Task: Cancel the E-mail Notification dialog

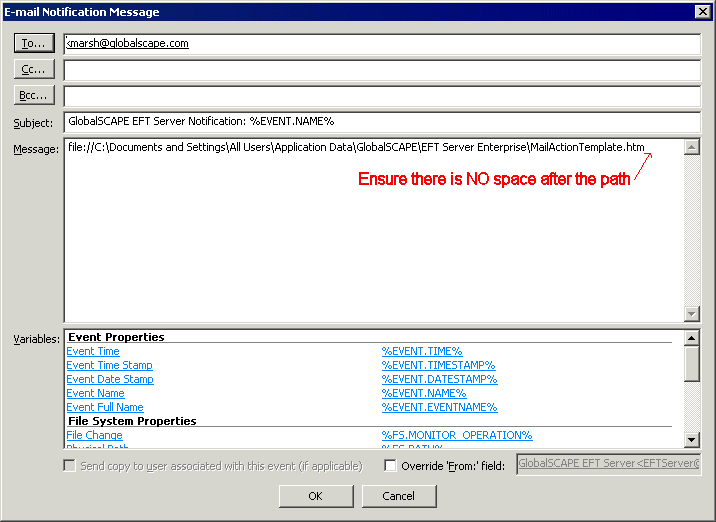Action: point(398,496)
